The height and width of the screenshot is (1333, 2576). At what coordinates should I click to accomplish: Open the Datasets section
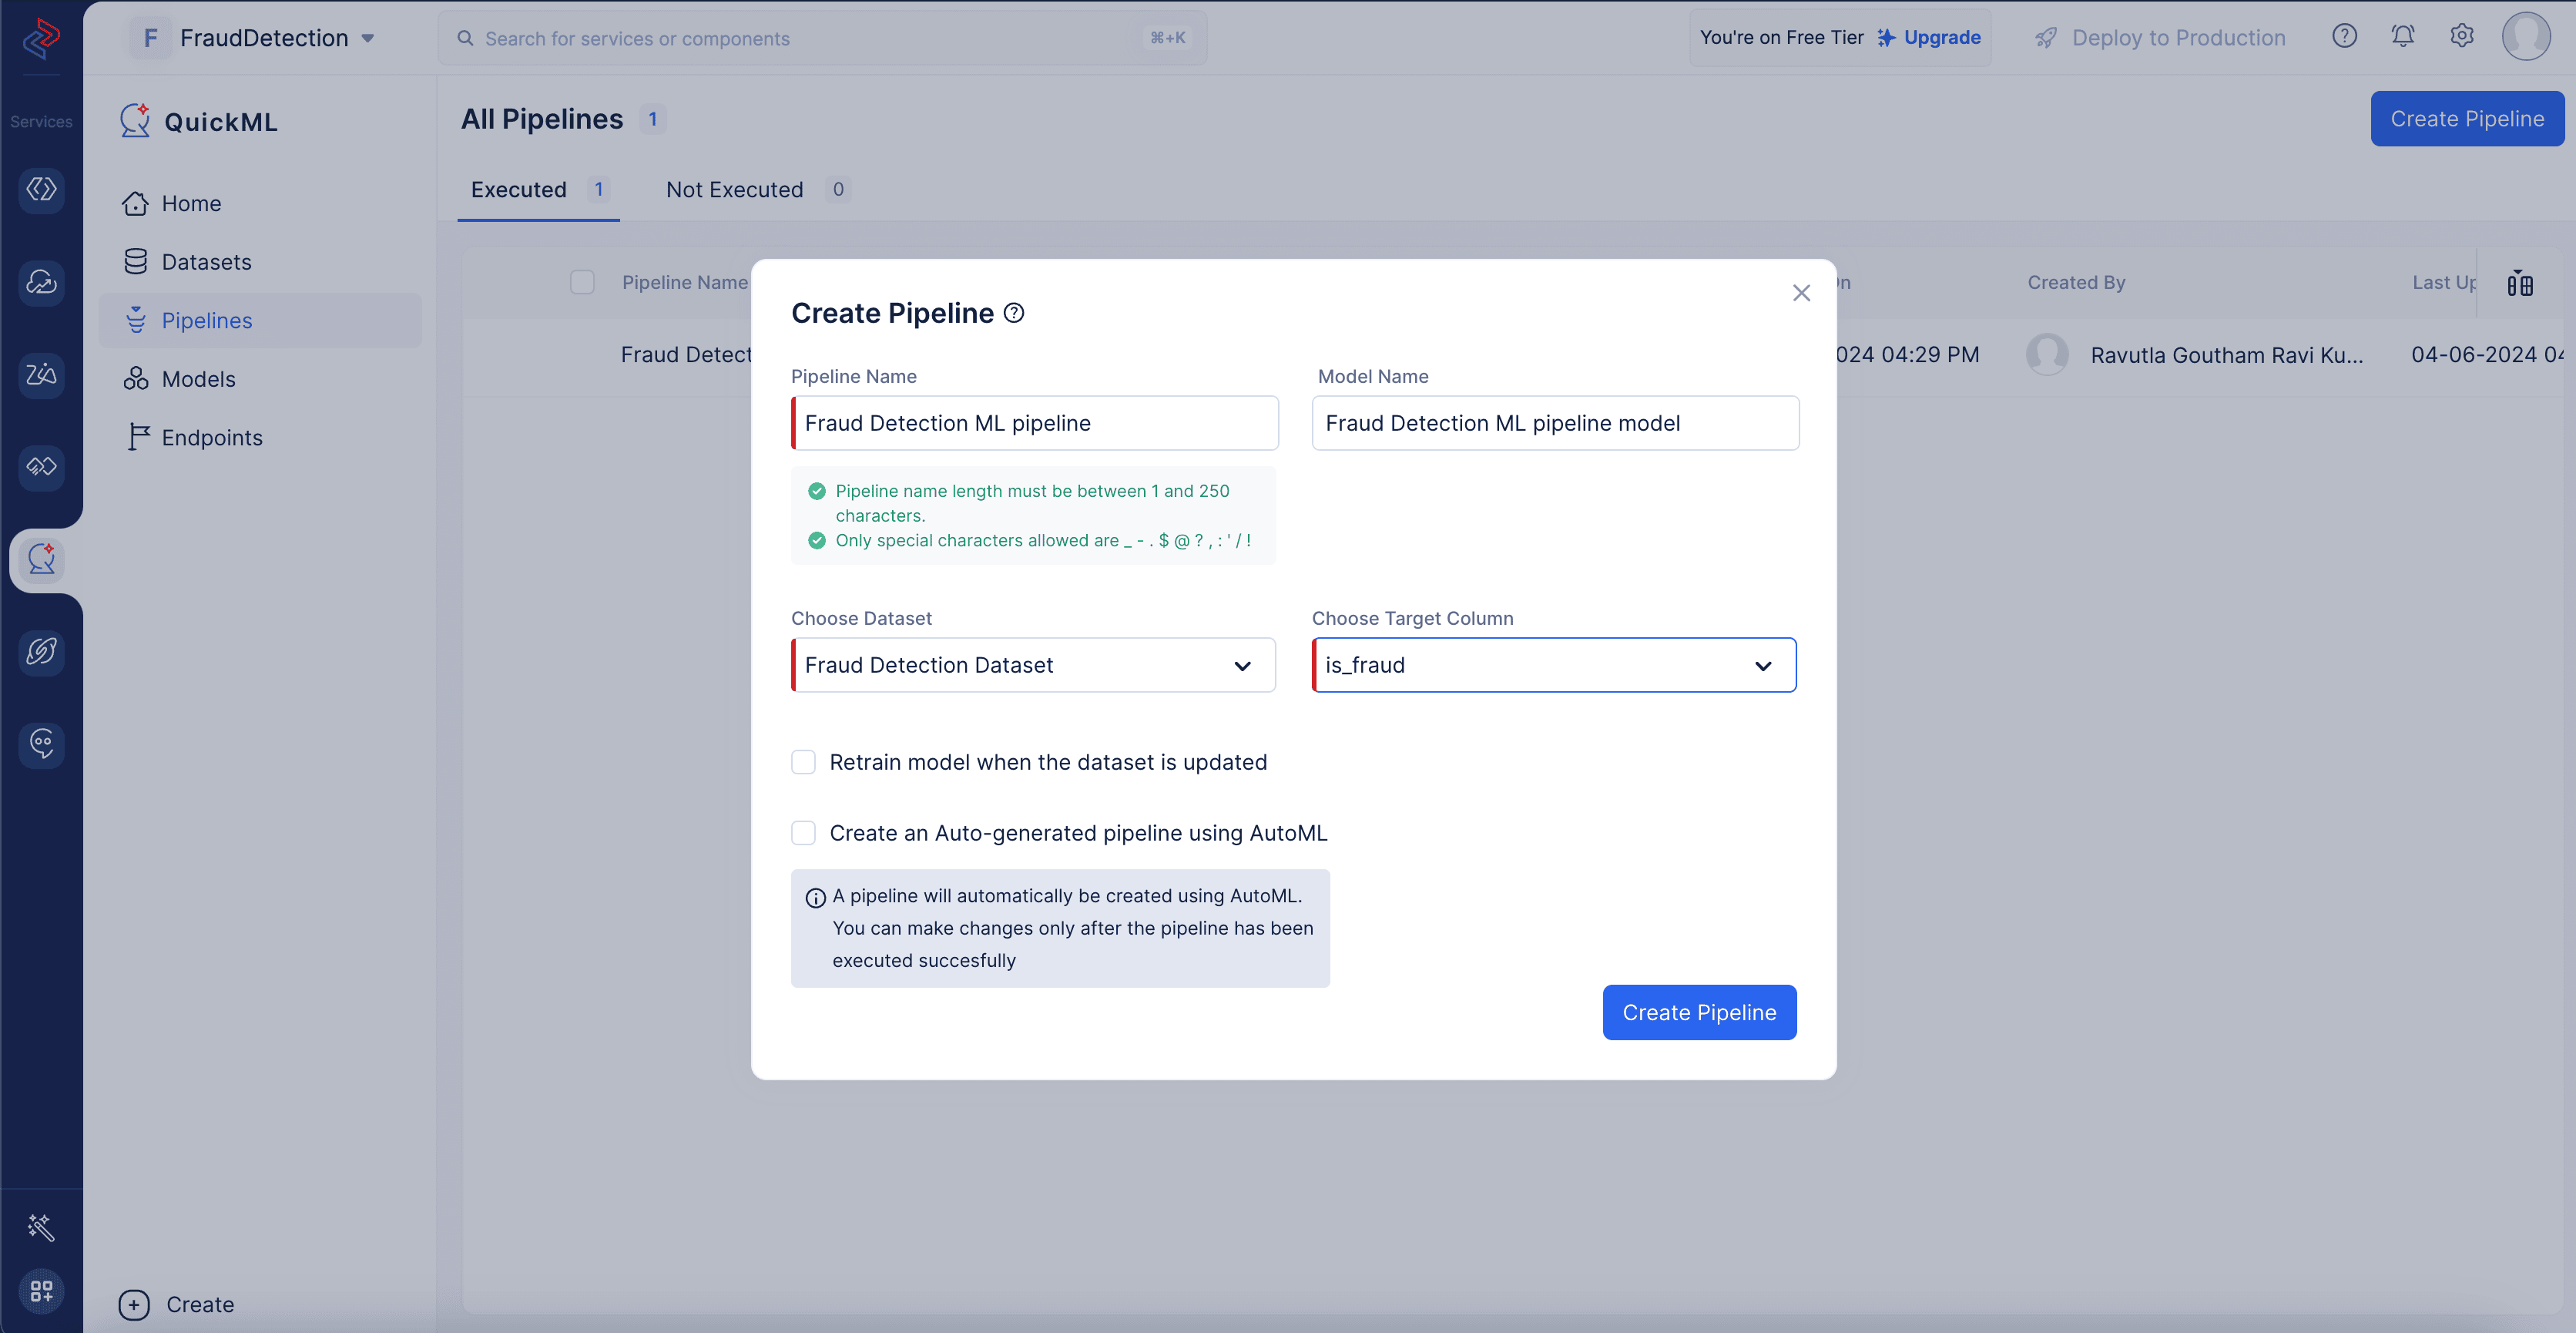pos(206,260)
